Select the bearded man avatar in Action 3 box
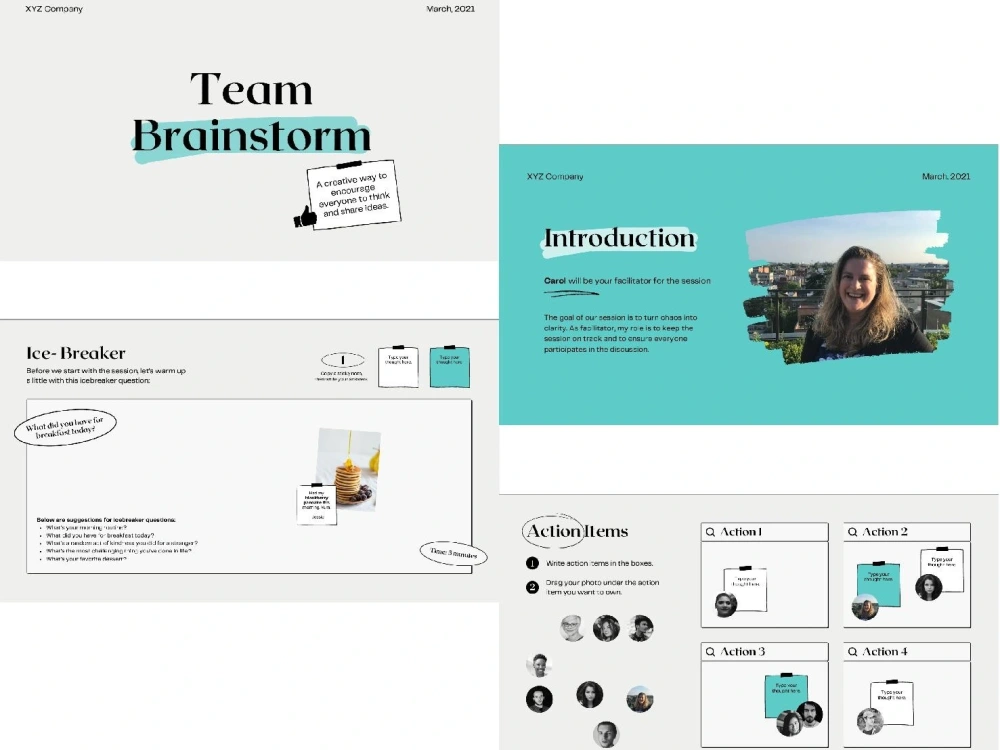Screen dimensions: 1000x750 (x=809, y=714)
